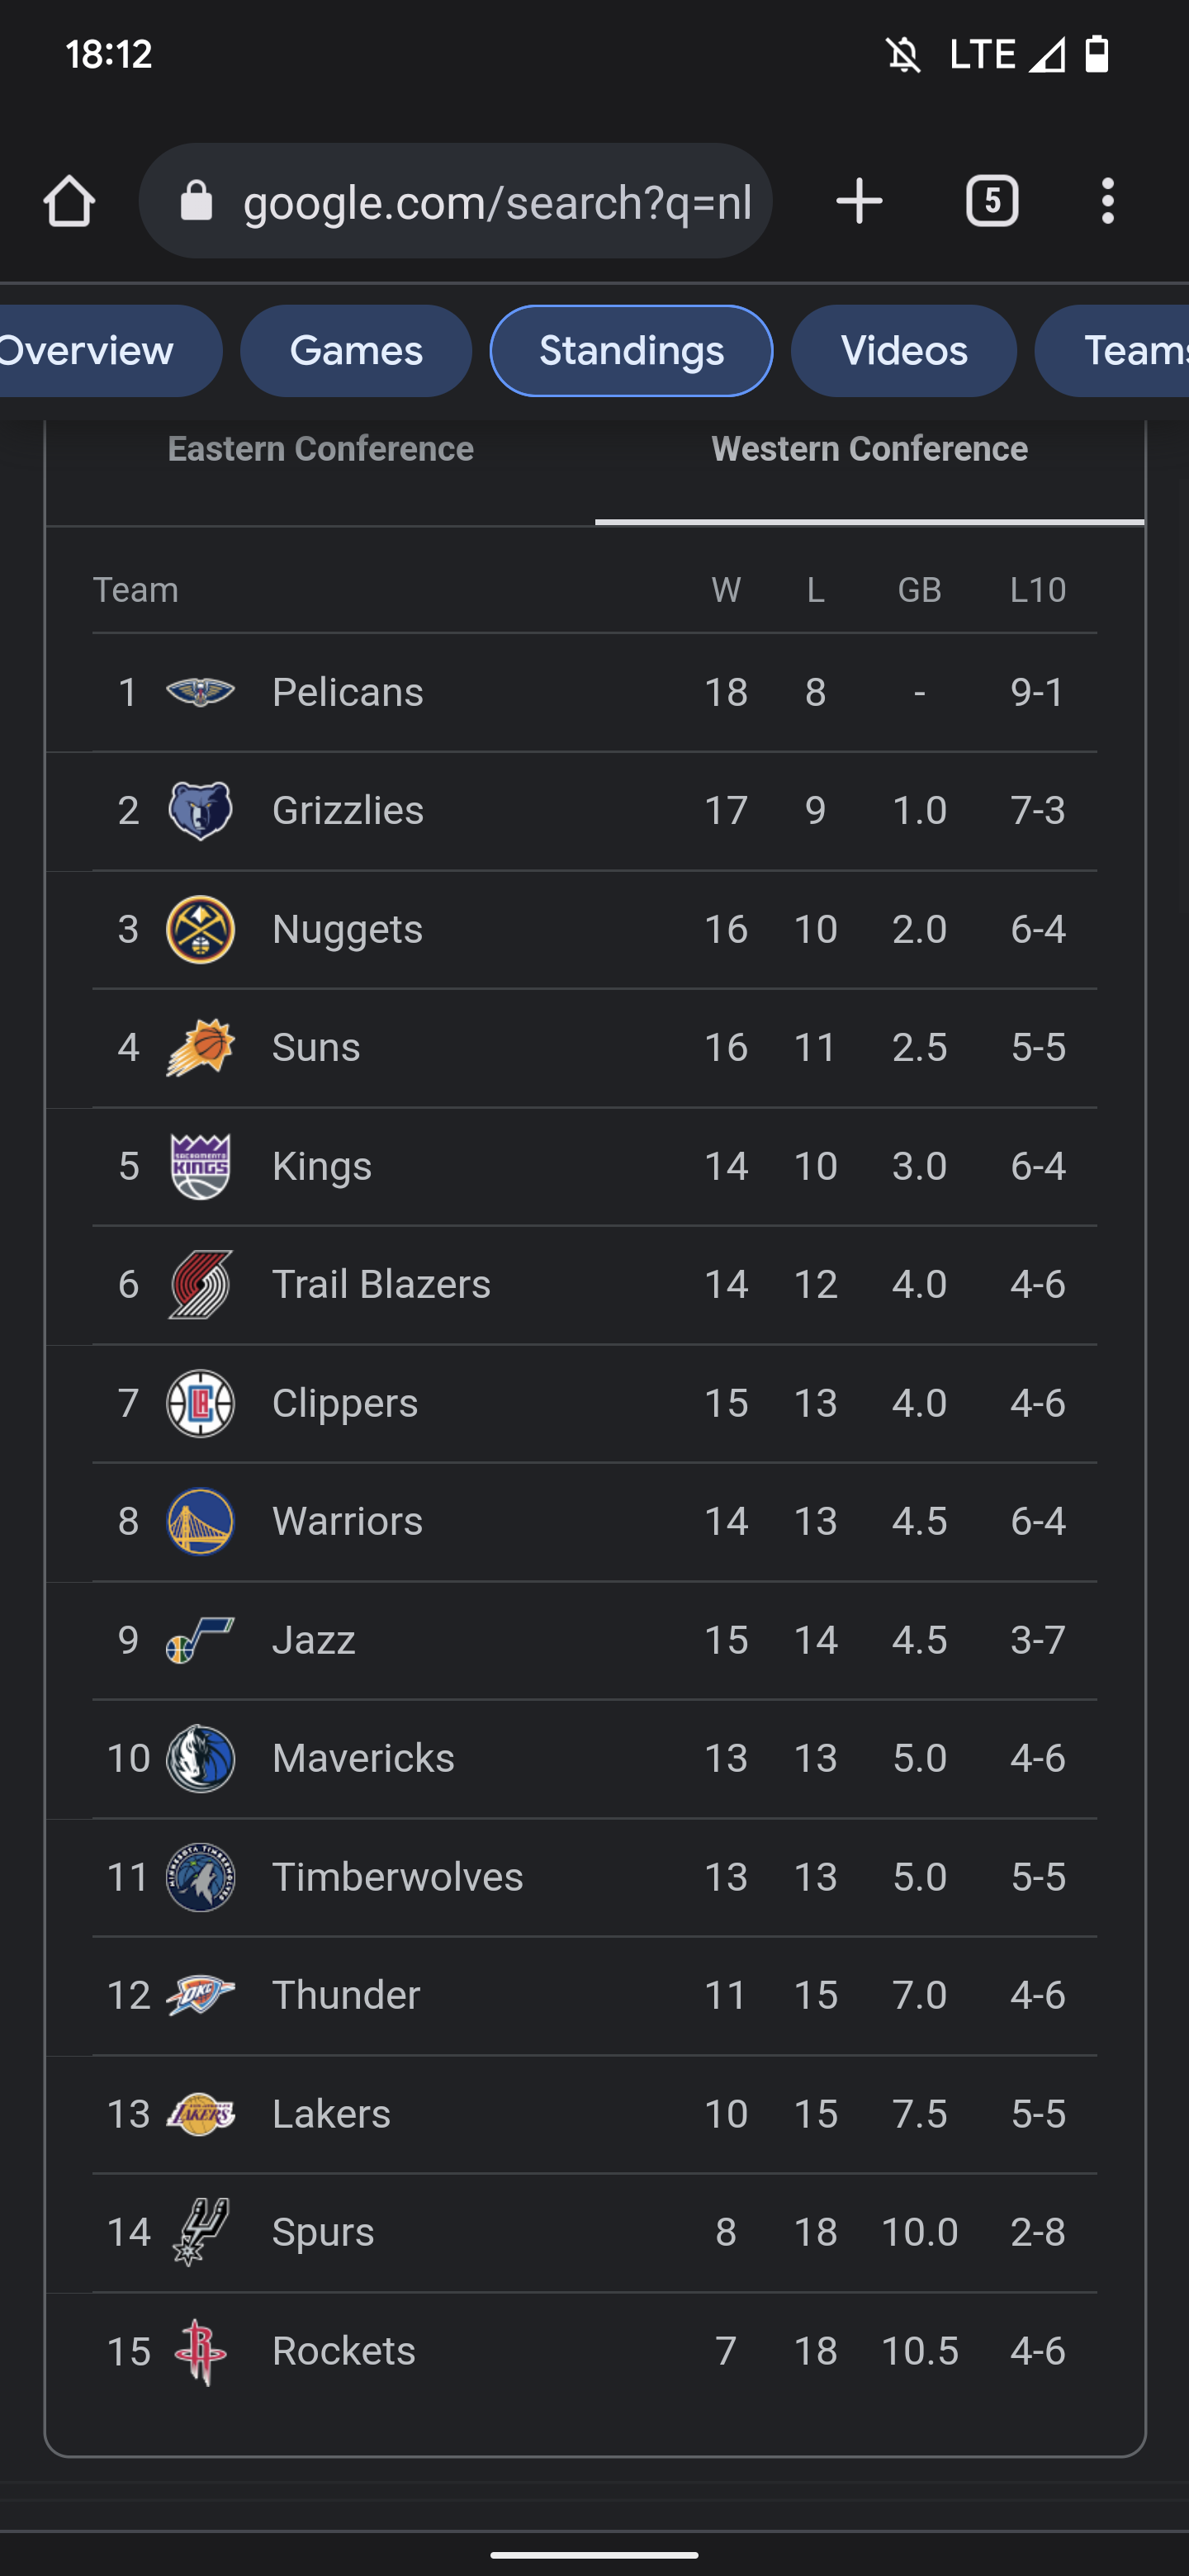This screenshot has width=1189, height=2576.
Task: Open the tab switcher showing 5 tabs
Action: point(991,201)
